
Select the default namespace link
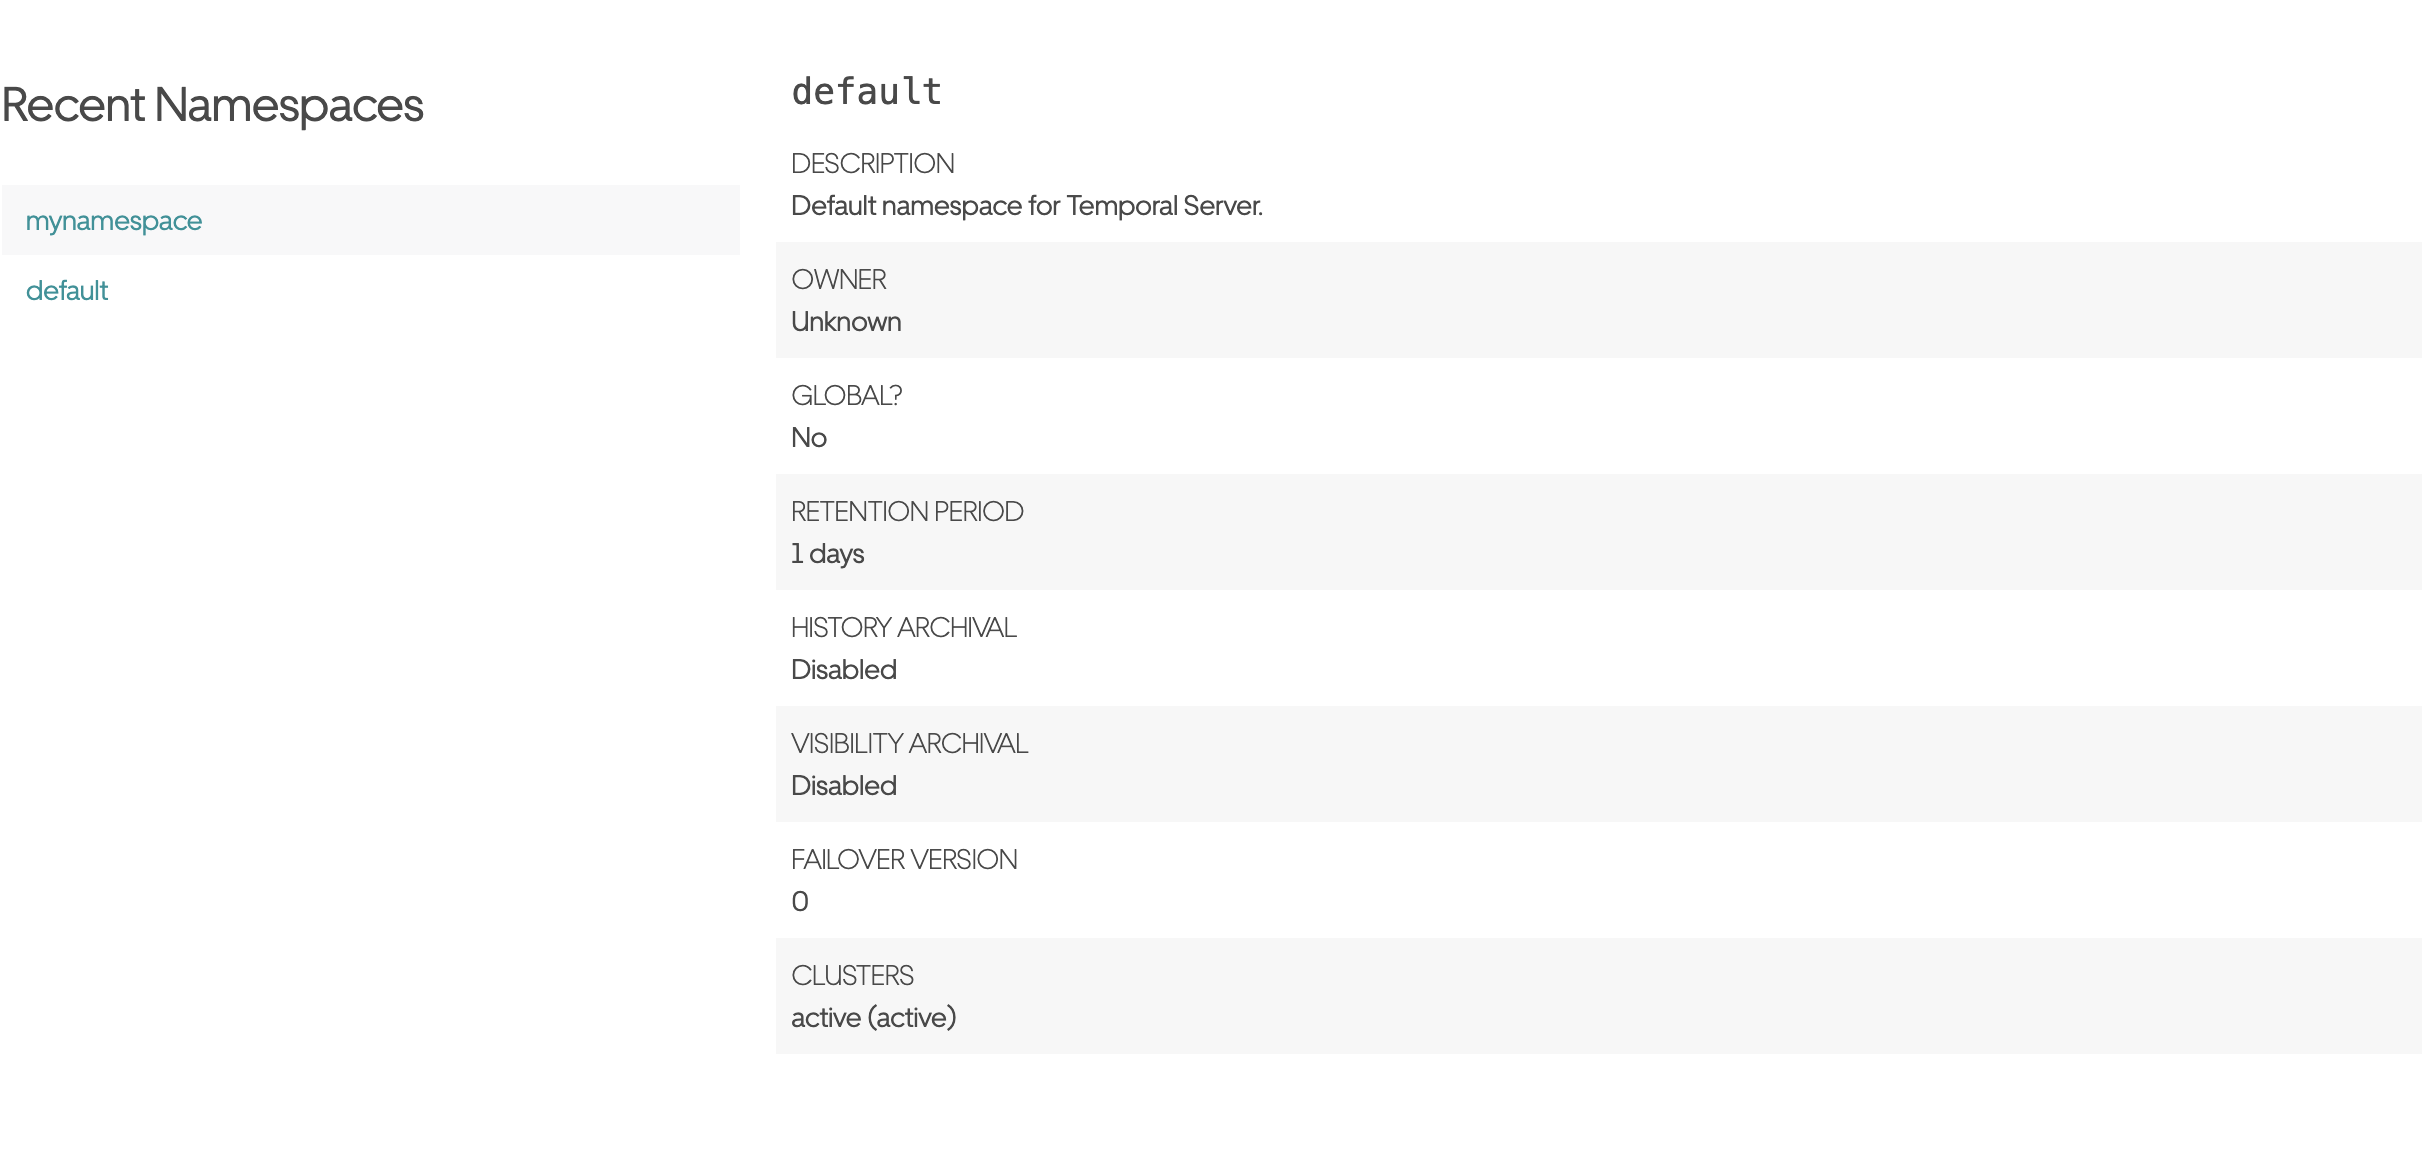[x=66, y=290]
